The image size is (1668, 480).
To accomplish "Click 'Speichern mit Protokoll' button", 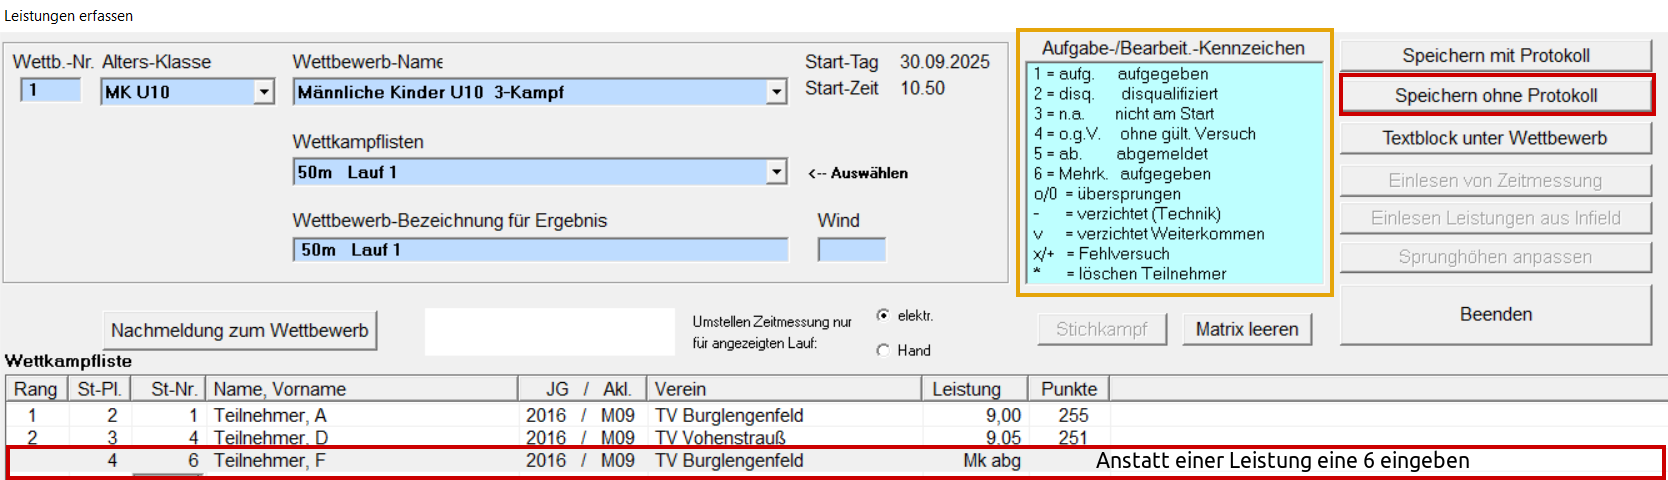I will 1495,56.
